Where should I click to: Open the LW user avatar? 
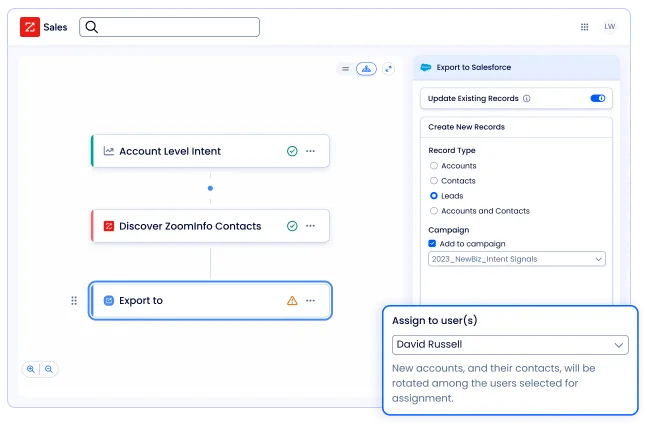[x=609, y=27]
